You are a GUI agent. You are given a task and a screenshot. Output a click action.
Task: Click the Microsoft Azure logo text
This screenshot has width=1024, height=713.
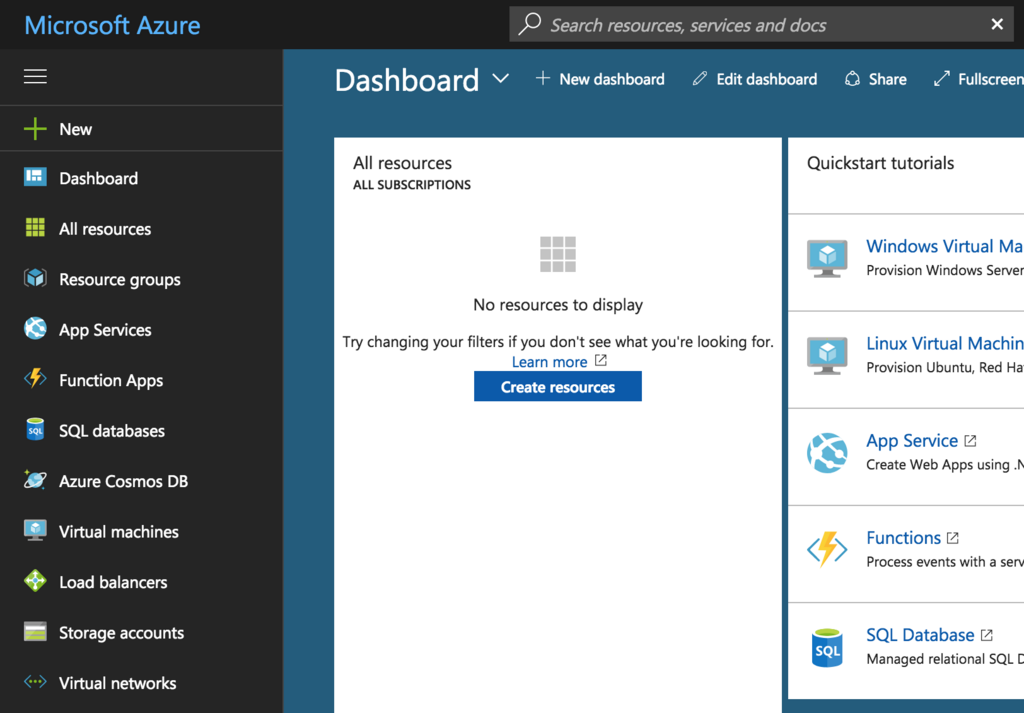pos(112,25)
